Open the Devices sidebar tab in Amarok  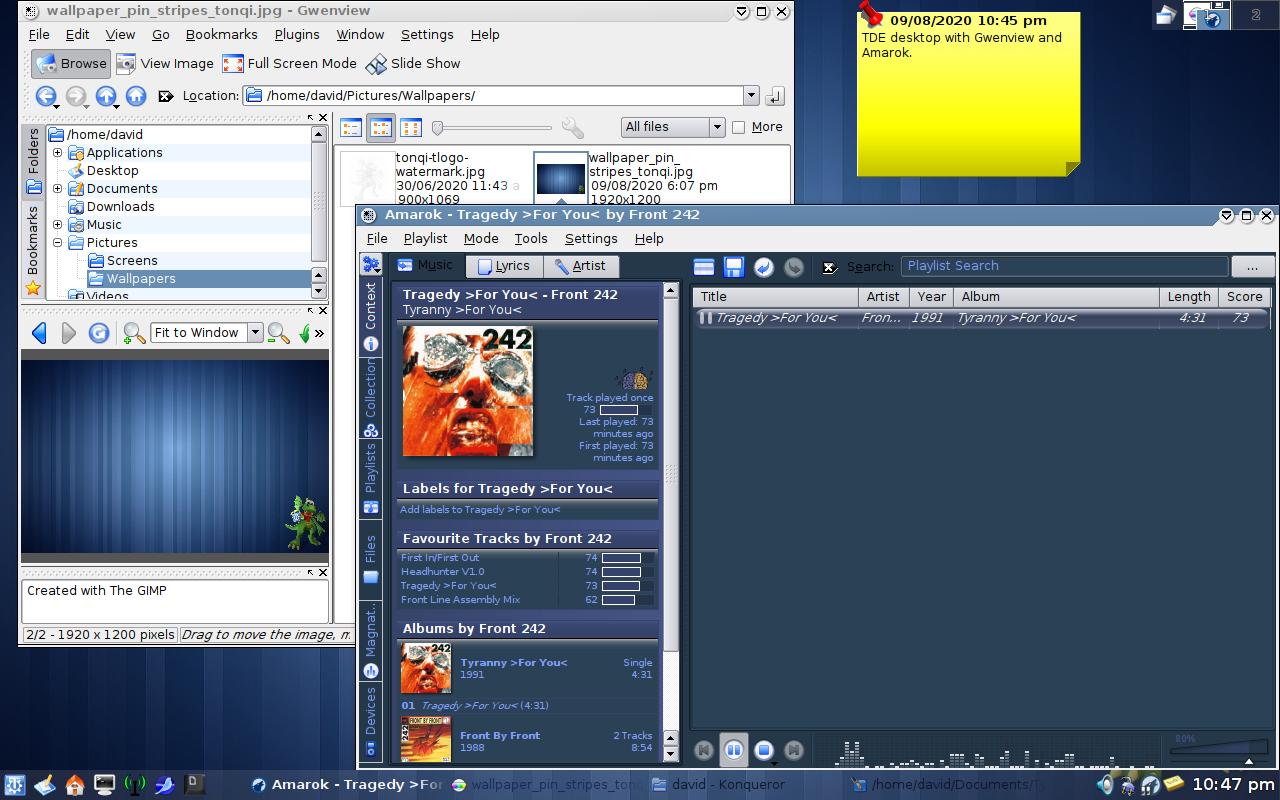371,722
